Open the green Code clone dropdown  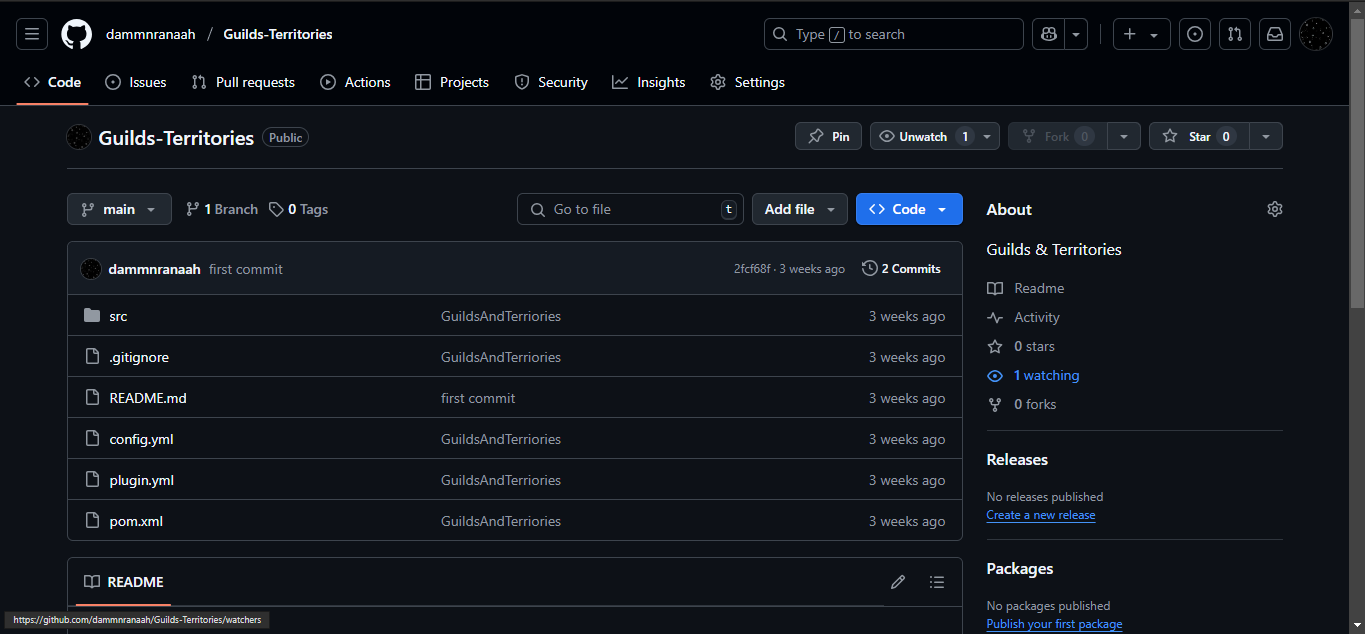pyautogui.click(x=909, y=209)
